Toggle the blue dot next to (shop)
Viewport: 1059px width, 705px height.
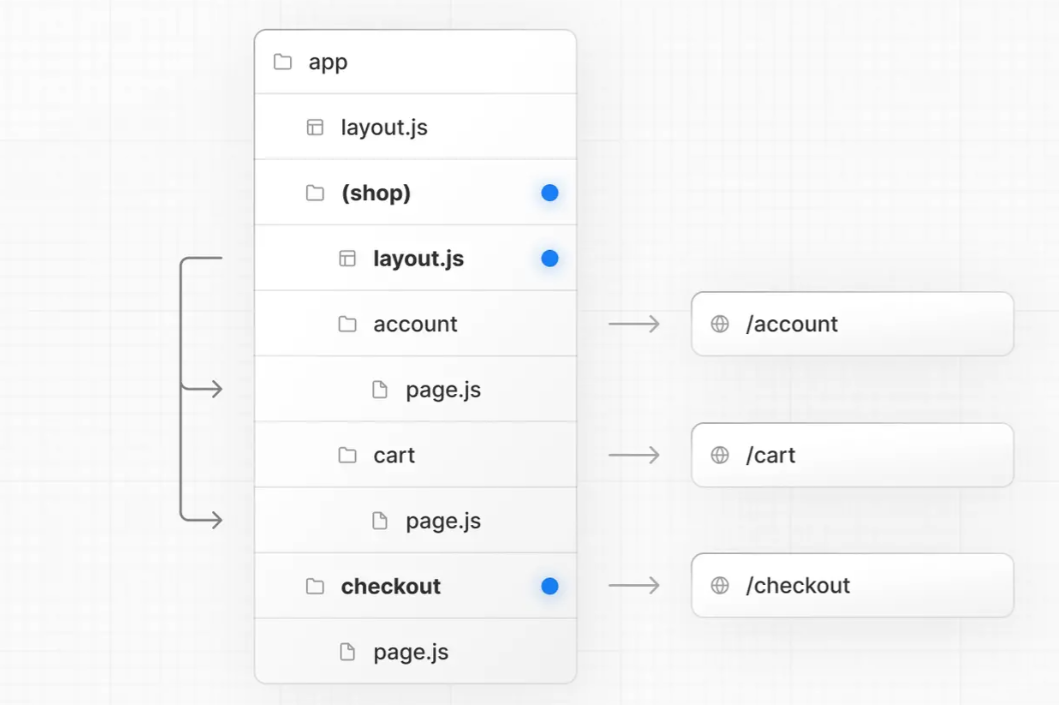pos(548,192)
